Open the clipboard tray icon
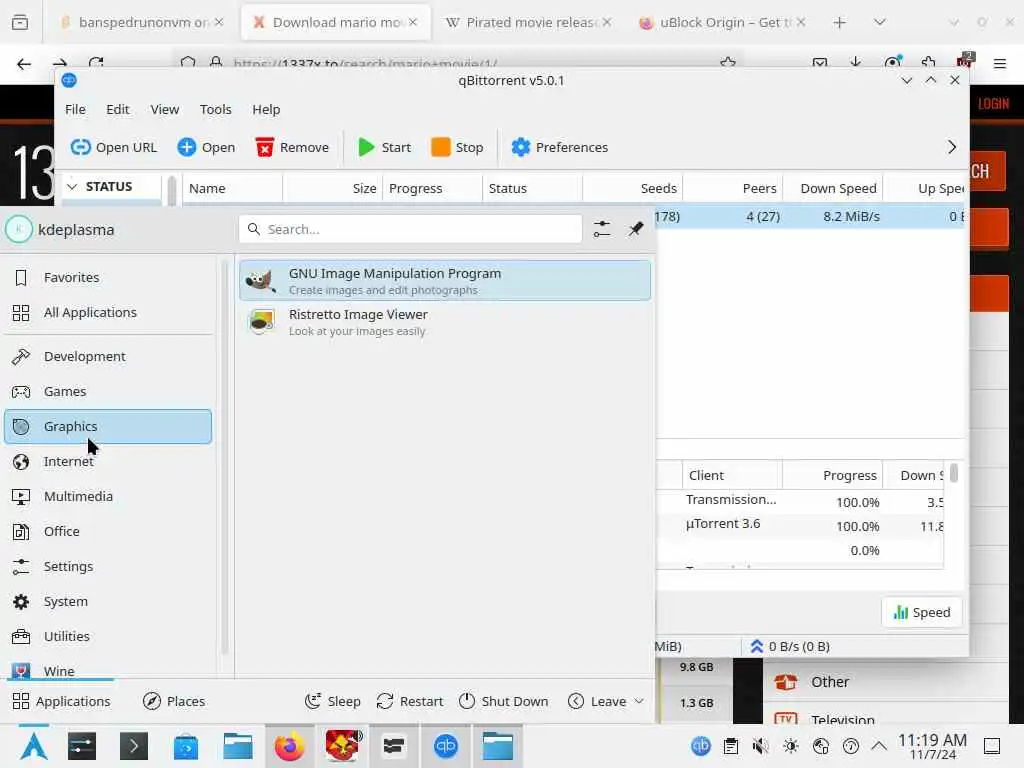Screen dimensions: 1024x768 (x=731, y=746)
